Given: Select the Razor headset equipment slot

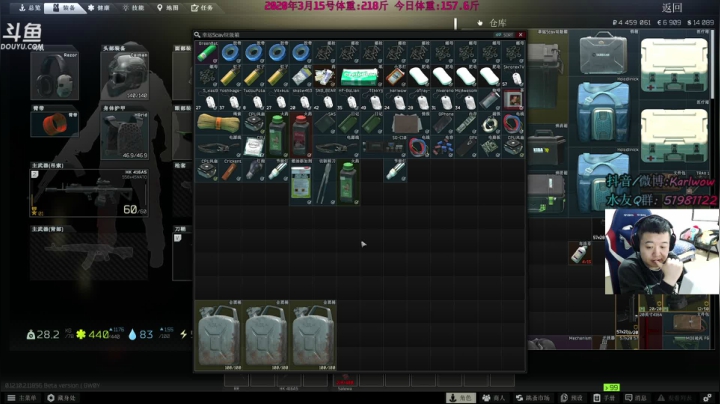Looking at the screenshot, I should point(55,75).
